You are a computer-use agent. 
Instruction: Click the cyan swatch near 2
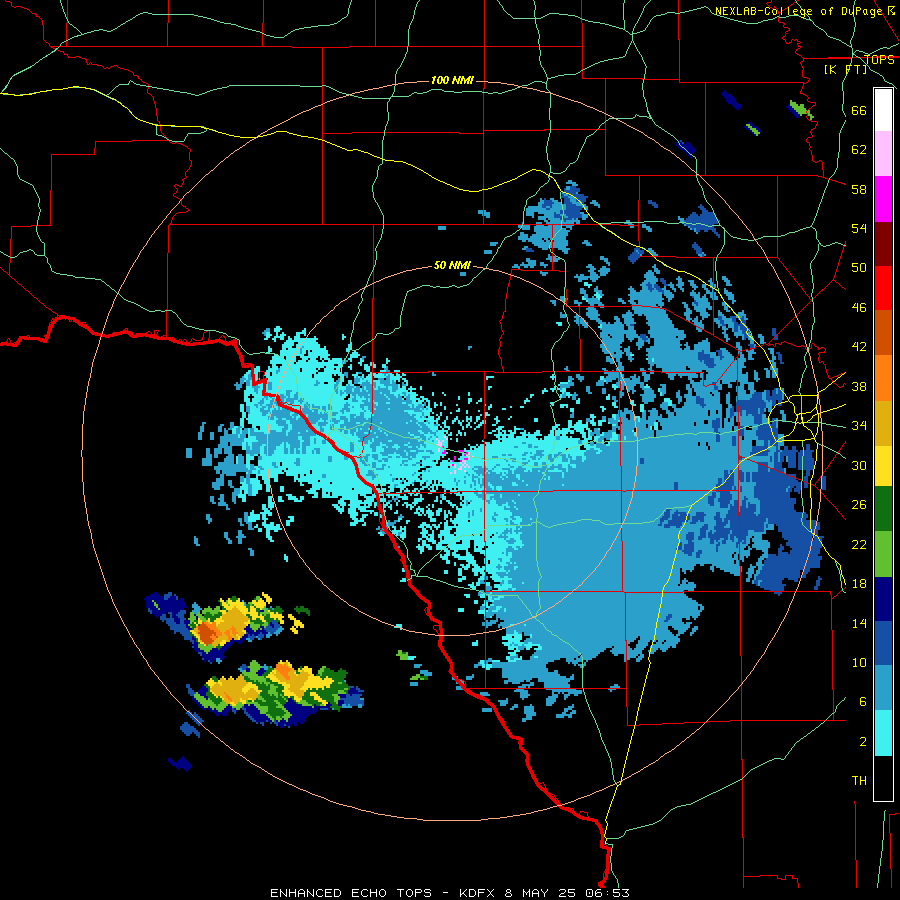883,733
